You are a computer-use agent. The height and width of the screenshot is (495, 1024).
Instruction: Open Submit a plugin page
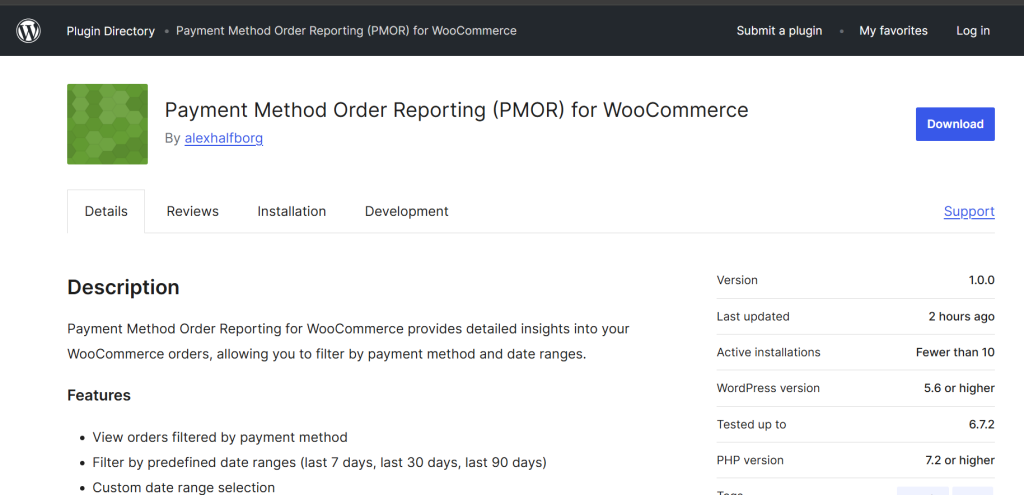tap(779, 31)
